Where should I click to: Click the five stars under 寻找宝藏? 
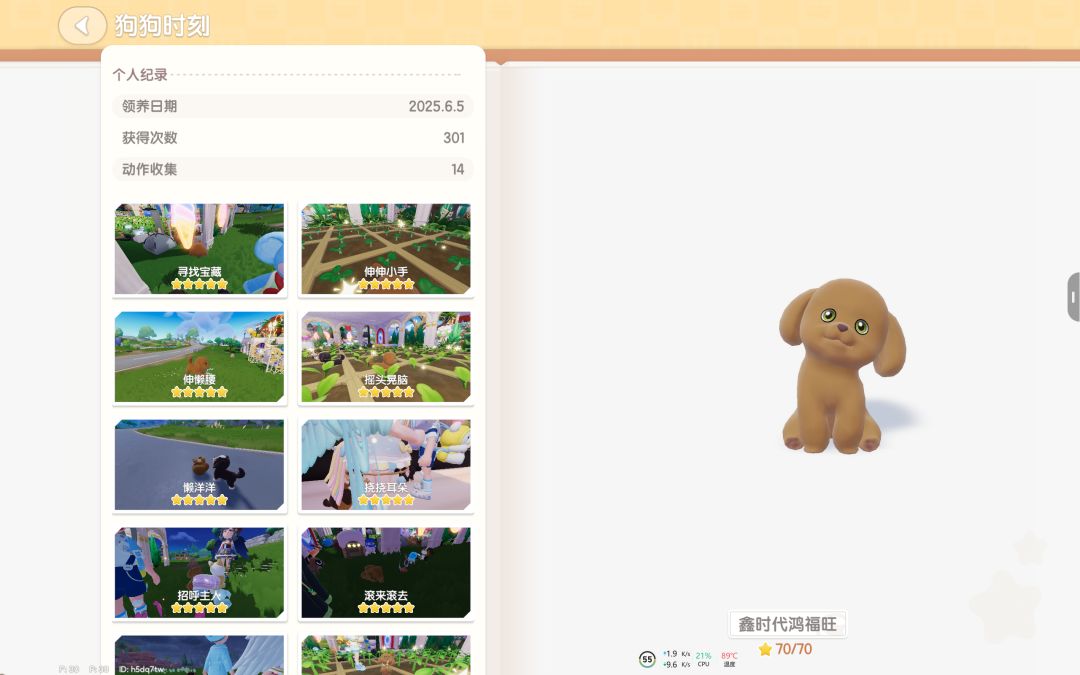(x=199, y=284)
